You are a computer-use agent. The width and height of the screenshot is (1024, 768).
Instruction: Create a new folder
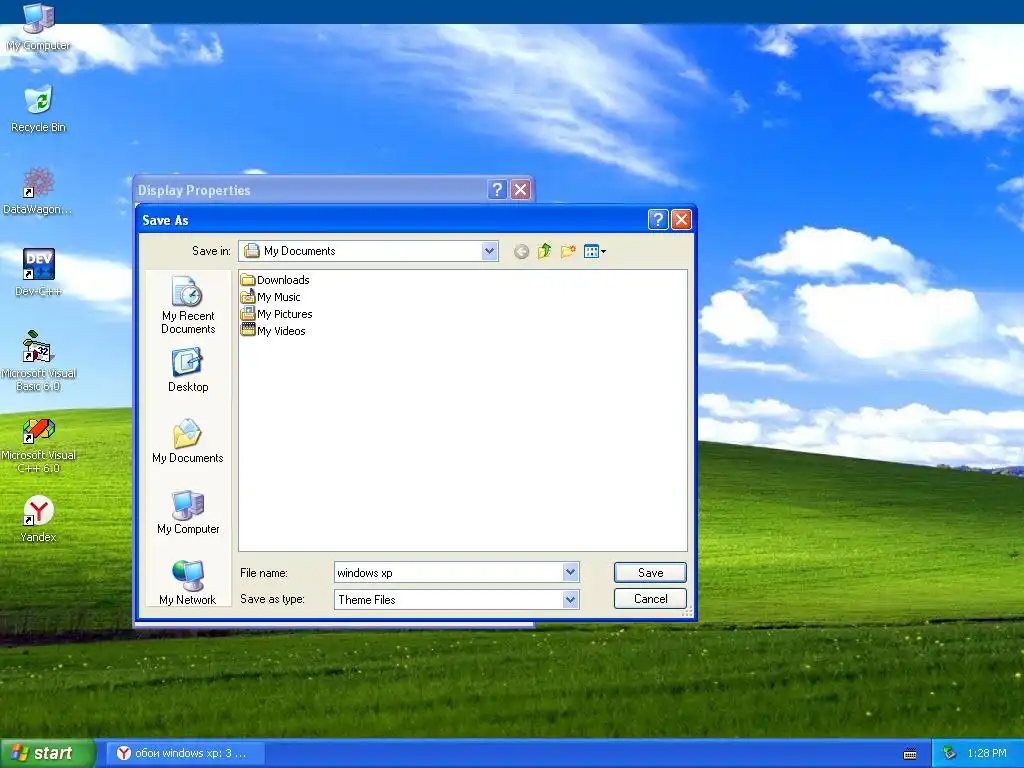568,251
